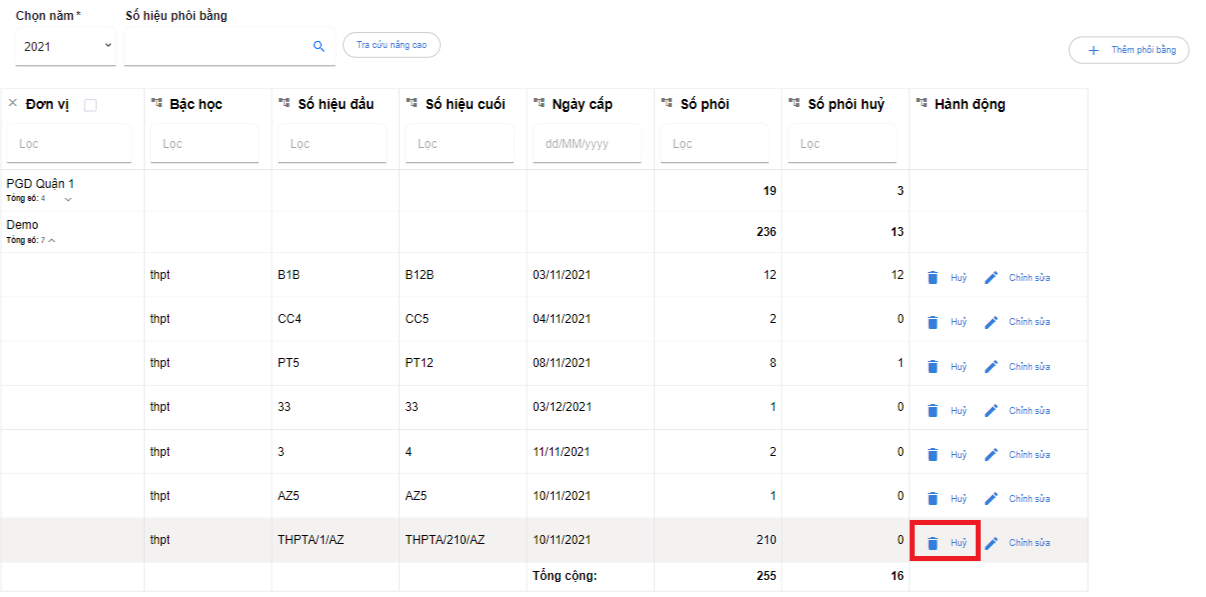Click the Thêm phôi bằng button

1129,50
